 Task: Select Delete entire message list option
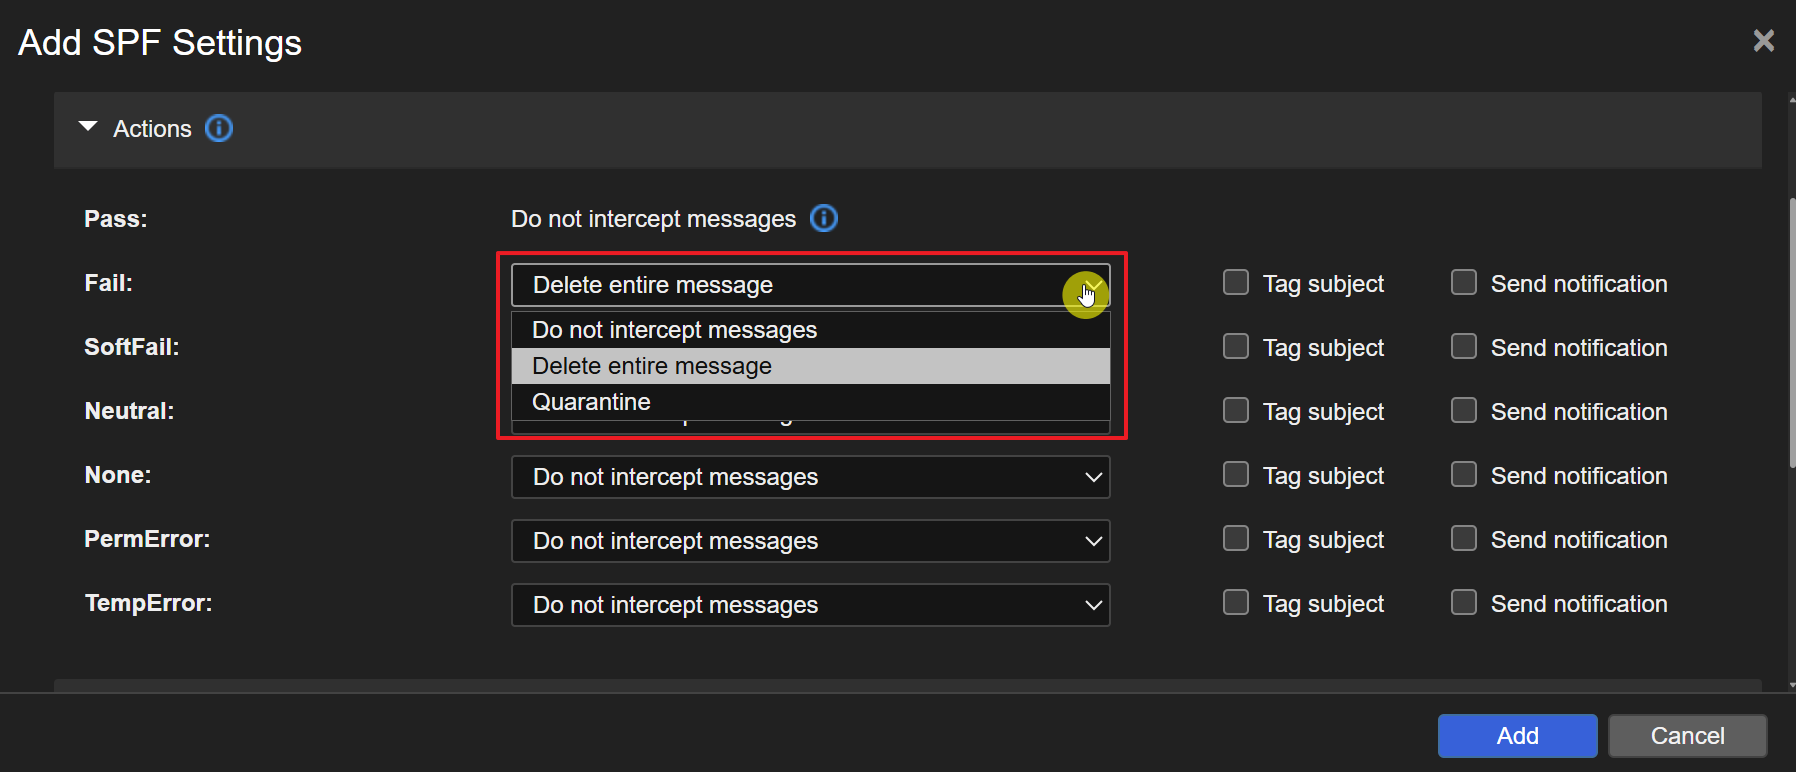coord(652,366)
